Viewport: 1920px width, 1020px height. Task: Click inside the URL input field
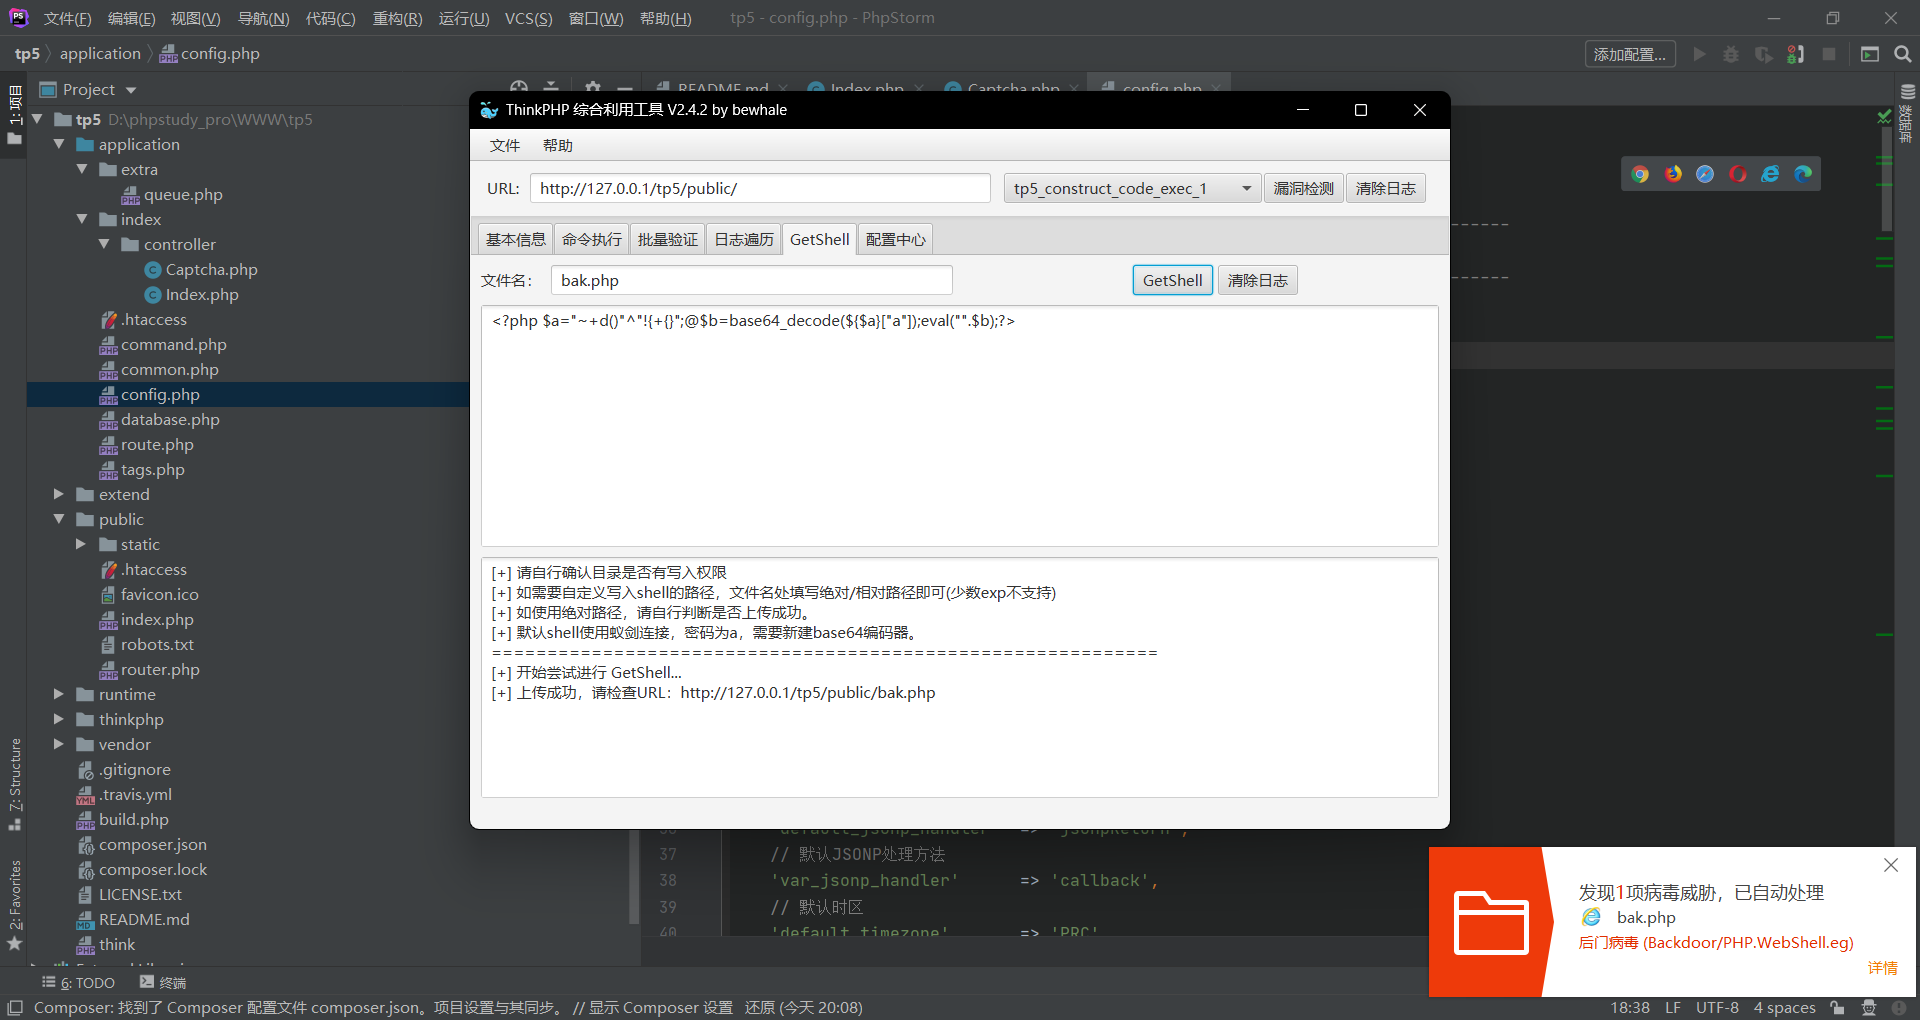[760, 188]
